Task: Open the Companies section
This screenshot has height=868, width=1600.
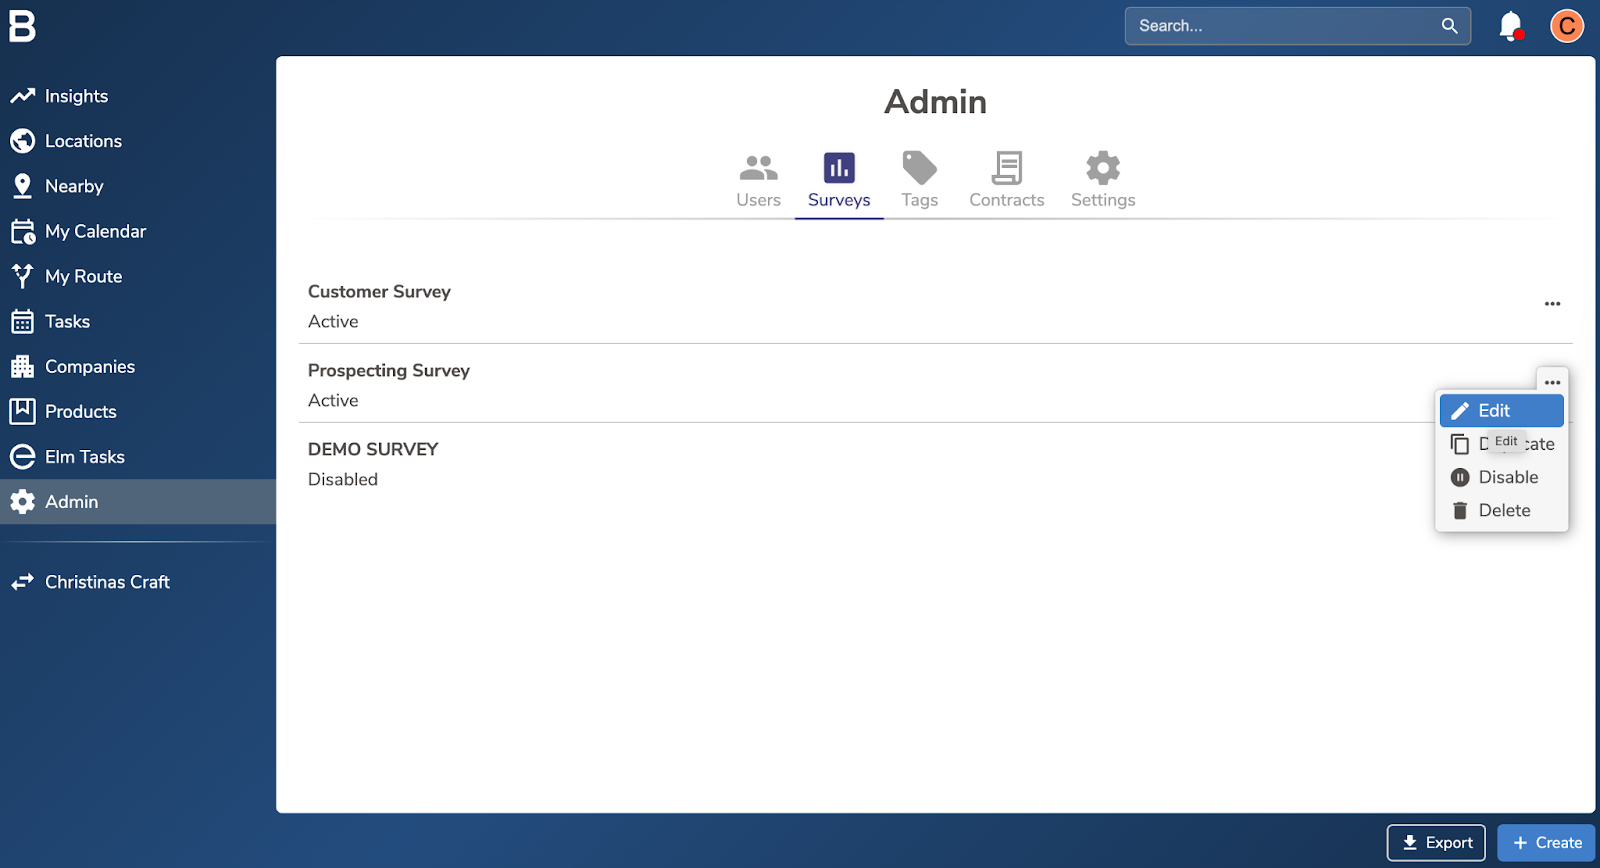Action: pyautogui.click(x=89, y=366)
